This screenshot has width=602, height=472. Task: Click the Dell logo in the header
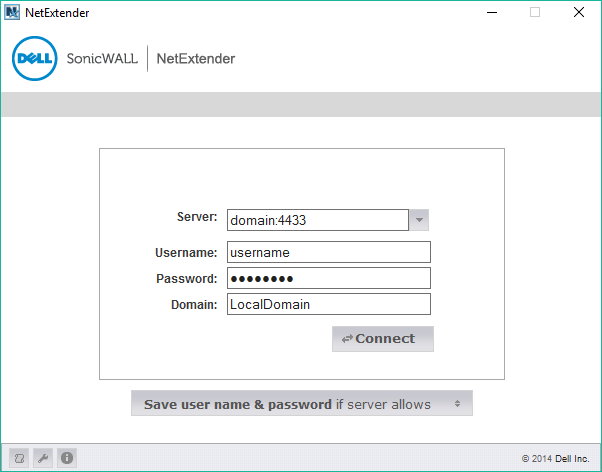pos(34,59)
